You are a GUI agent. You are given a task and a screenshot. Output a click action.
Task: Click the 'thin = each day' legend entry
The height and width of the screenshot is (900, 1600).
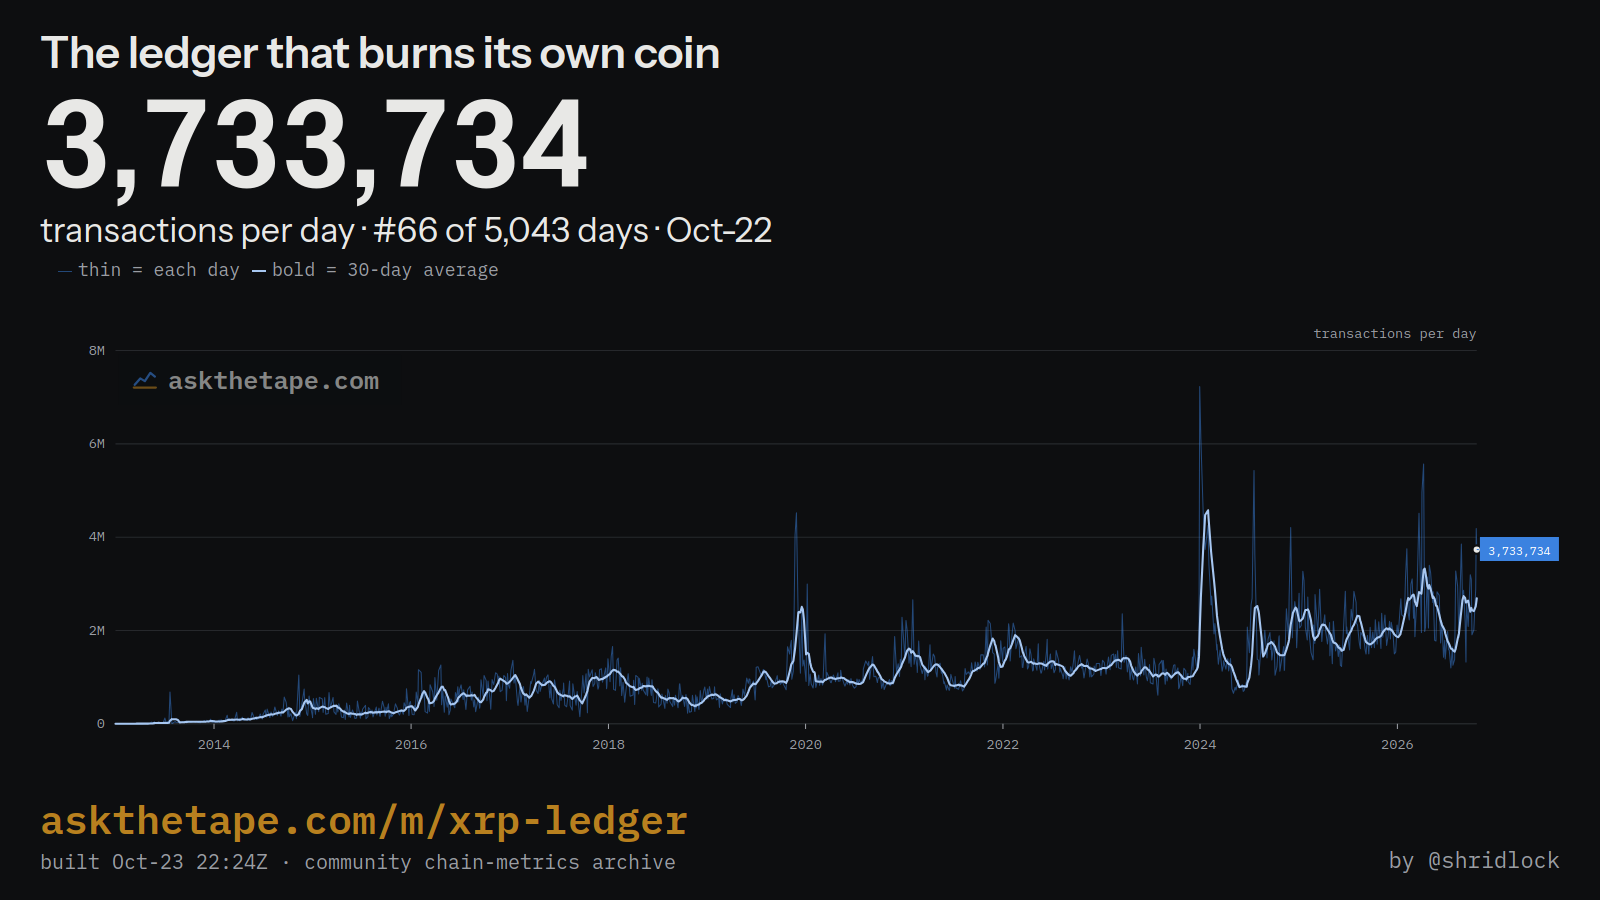coord(149,270)
